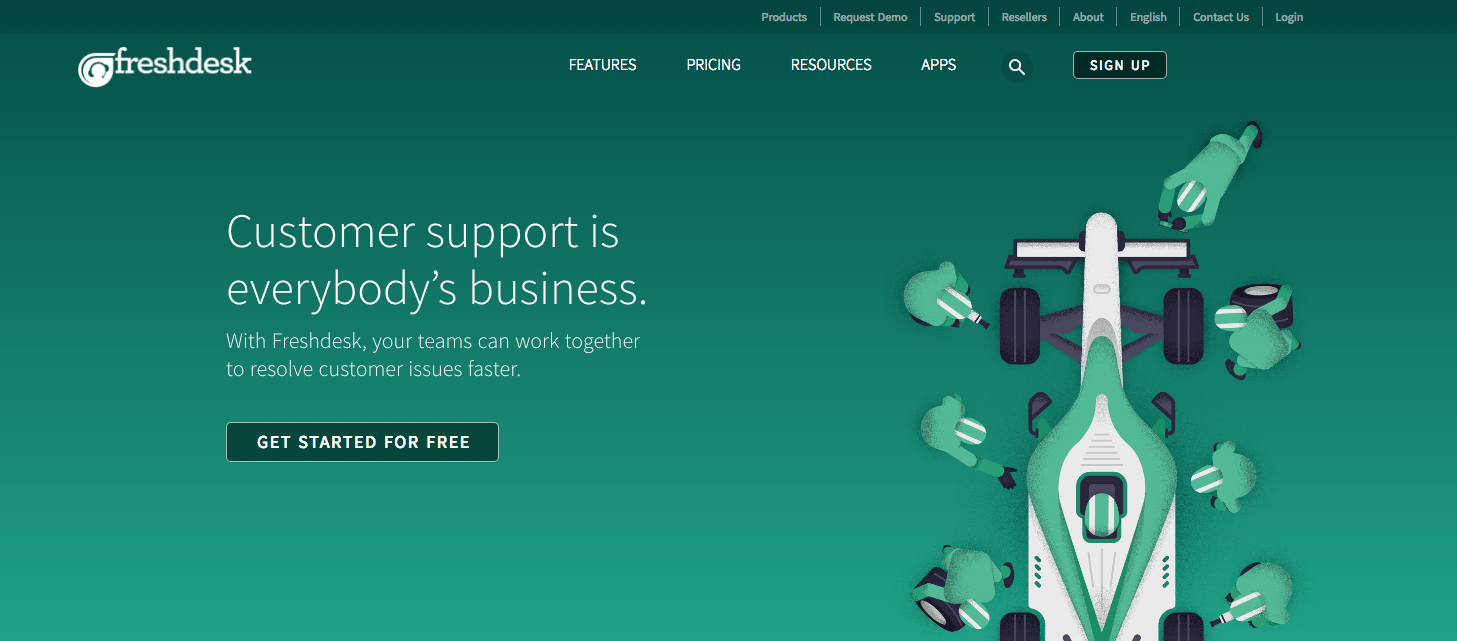Viewport: 1457px width, 641px height.
Task: Click the Freshdesk wordmark text
Action: 183,64
